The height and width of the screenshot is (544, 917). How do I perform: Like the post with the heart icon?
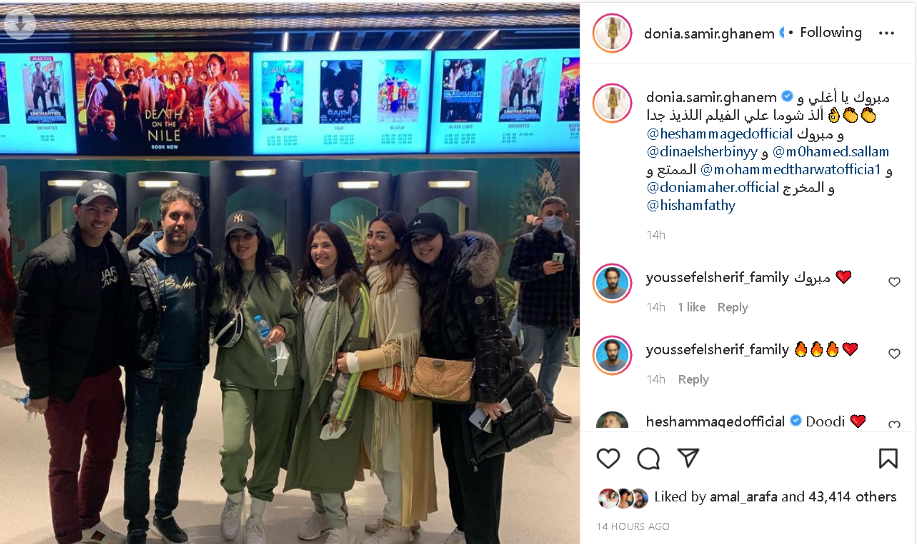pos(608,459)
